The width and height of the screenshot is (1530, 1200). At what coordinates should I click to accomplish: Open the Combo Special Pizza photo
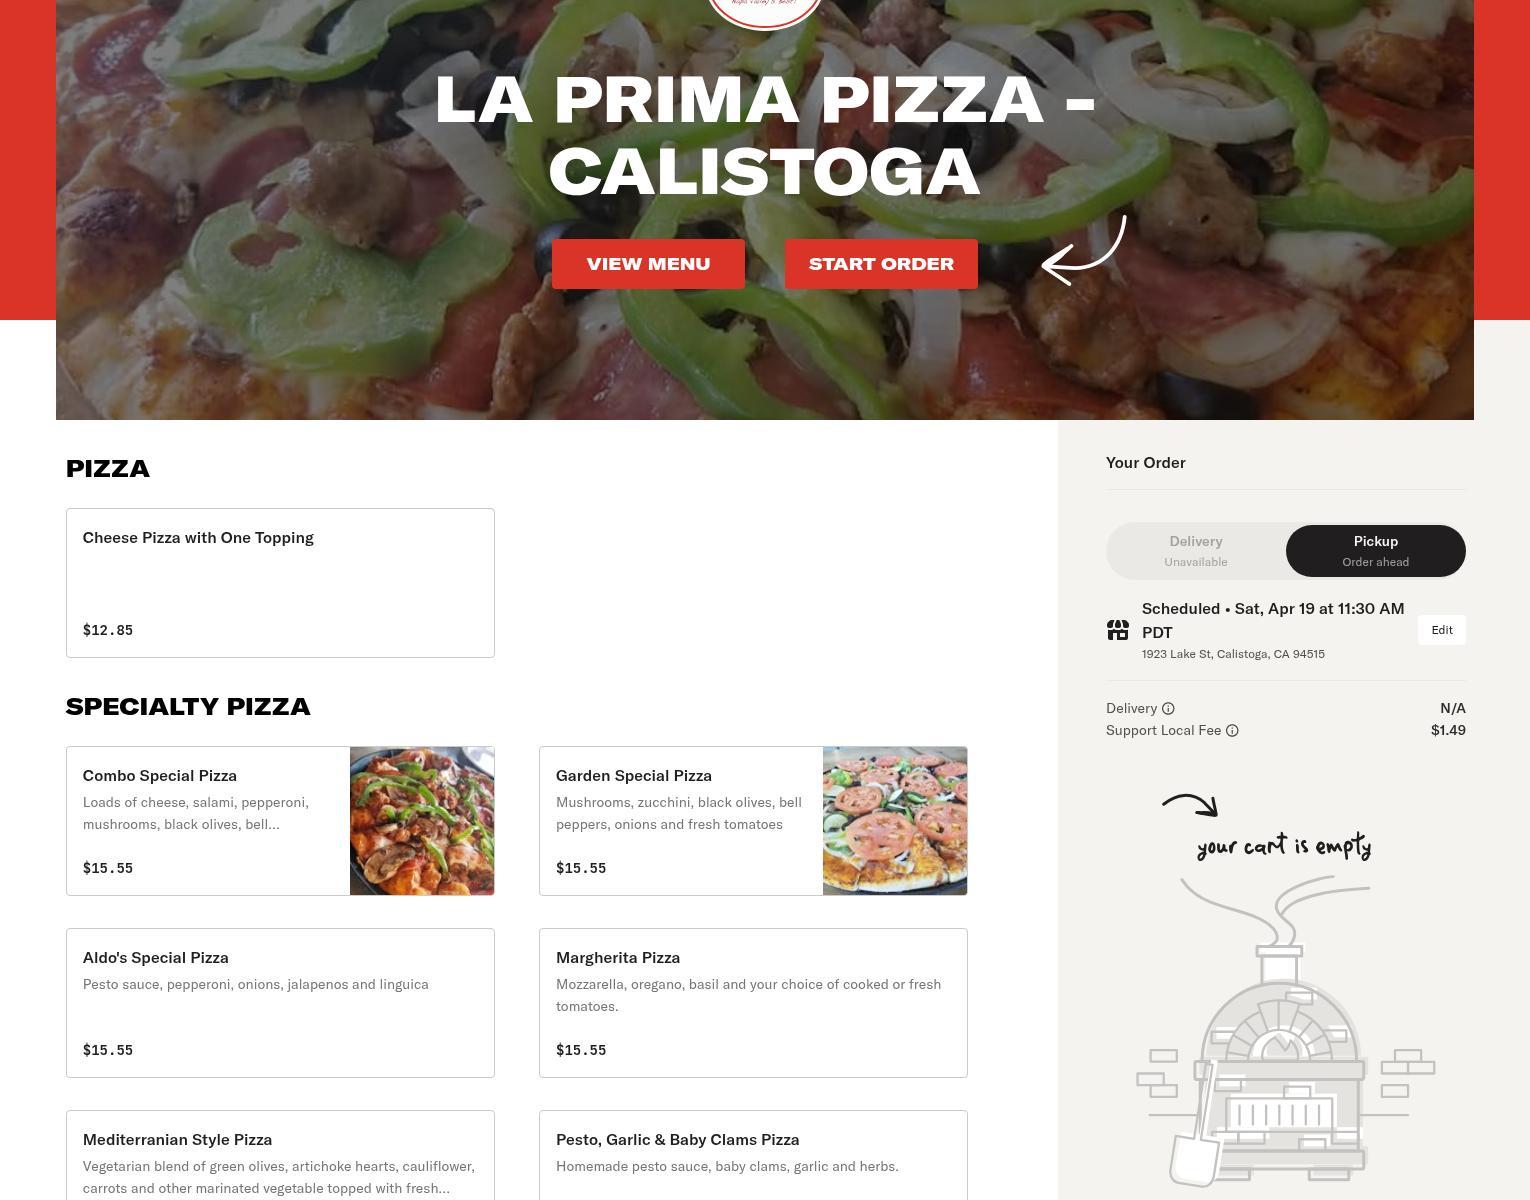click(422, 821)
